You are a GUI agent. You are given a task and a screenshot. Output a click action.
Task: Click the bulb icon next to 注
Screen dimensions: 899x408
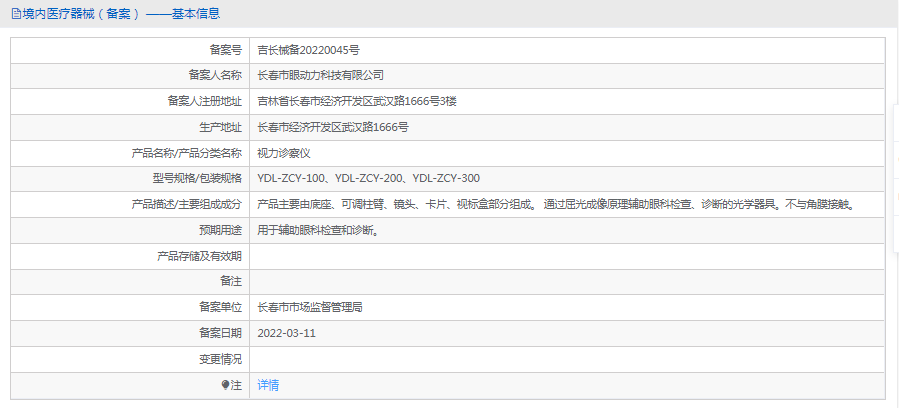225,385
